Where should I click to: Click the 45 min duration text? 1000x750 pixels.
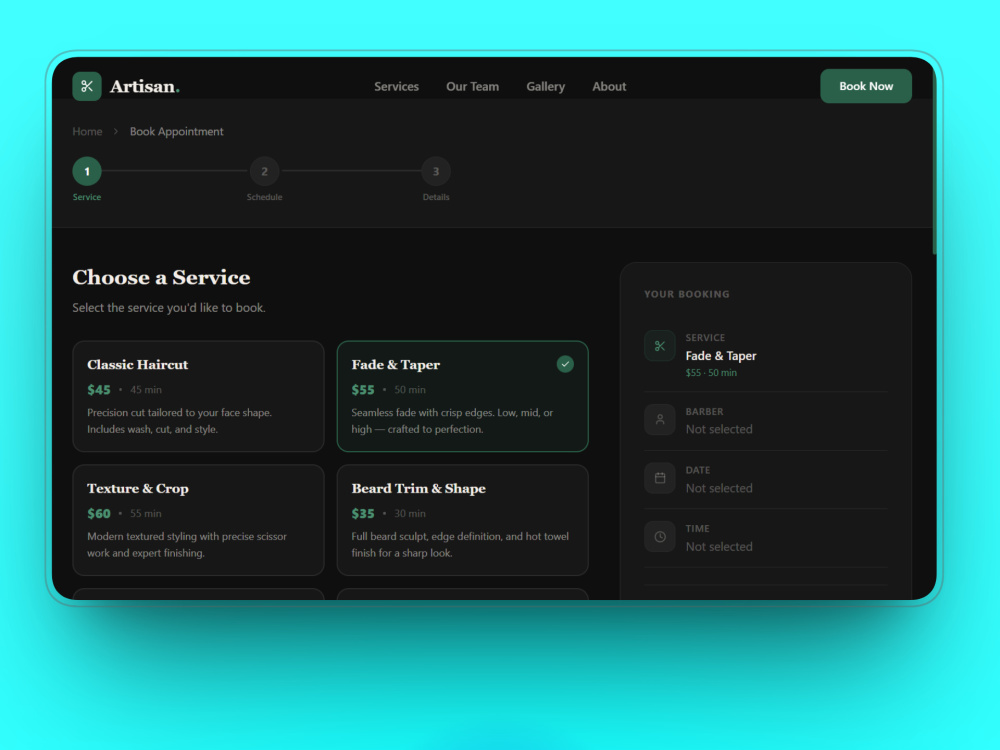pos(146,390)
